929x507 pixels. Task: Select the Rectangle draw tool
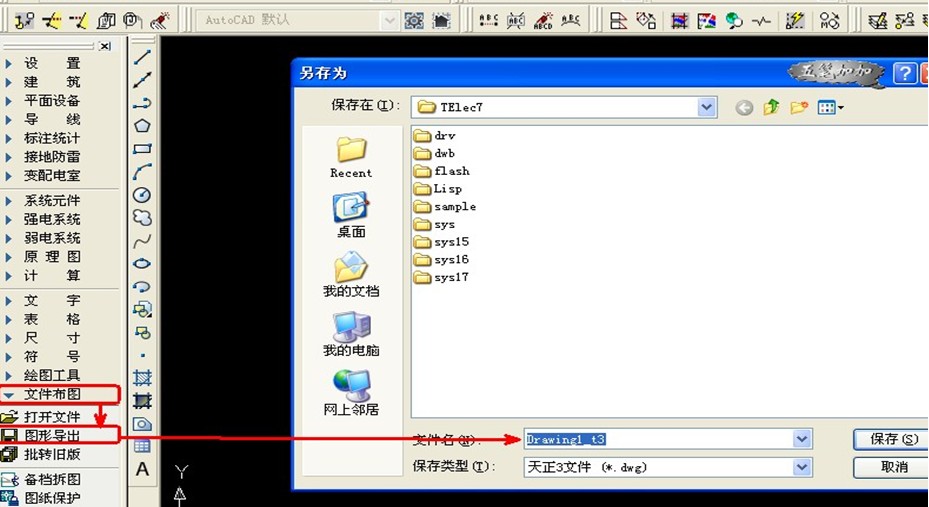pos(142,149)
